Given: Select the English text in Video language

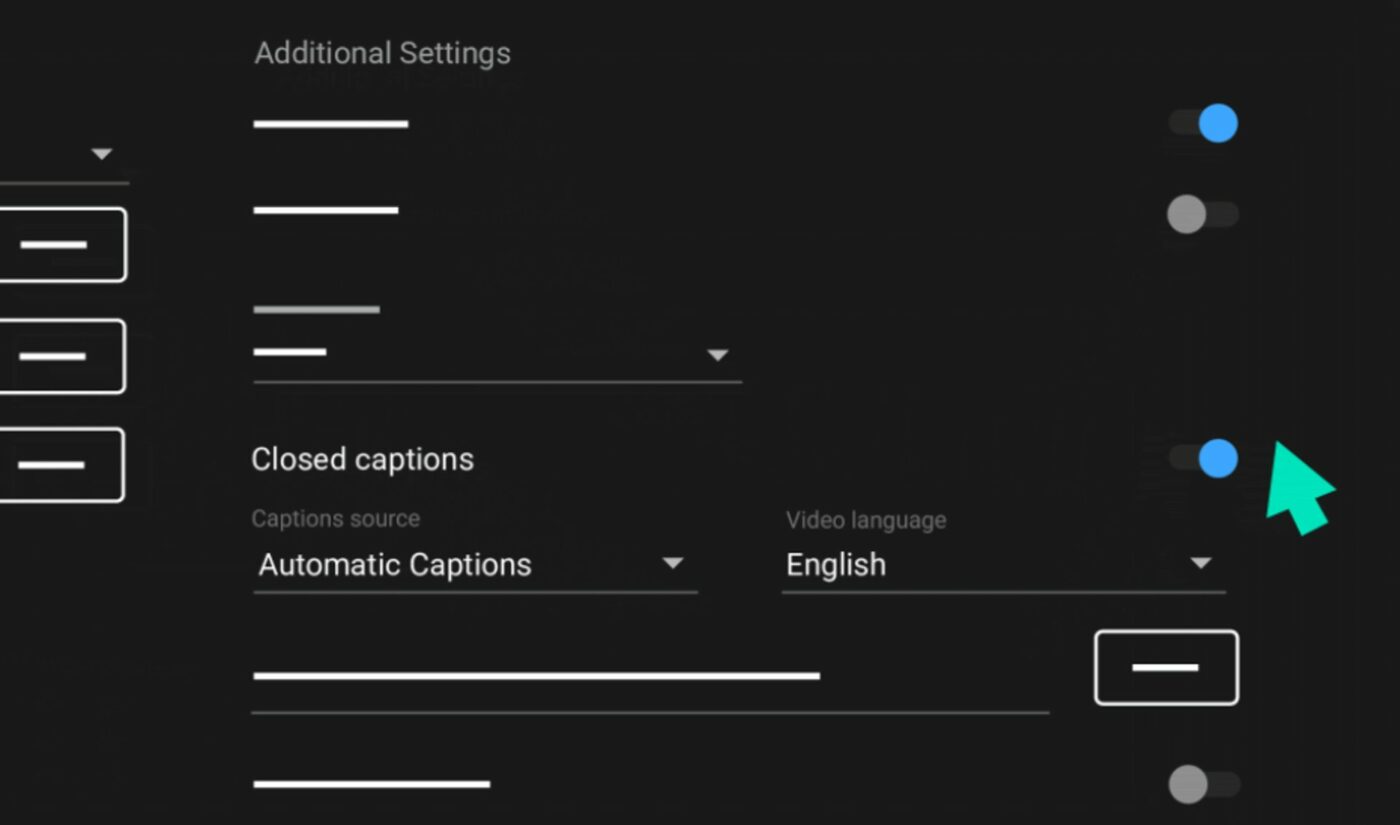Looking at the screenshot, I should pos(836,565).
